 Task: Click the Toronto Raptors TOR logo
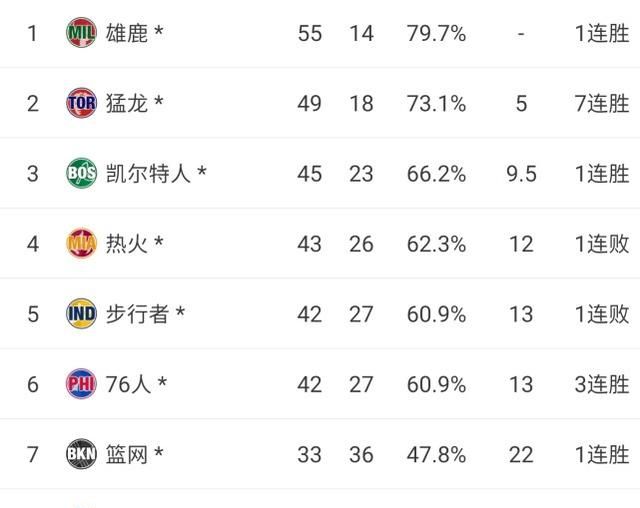[x=81, y=103]
